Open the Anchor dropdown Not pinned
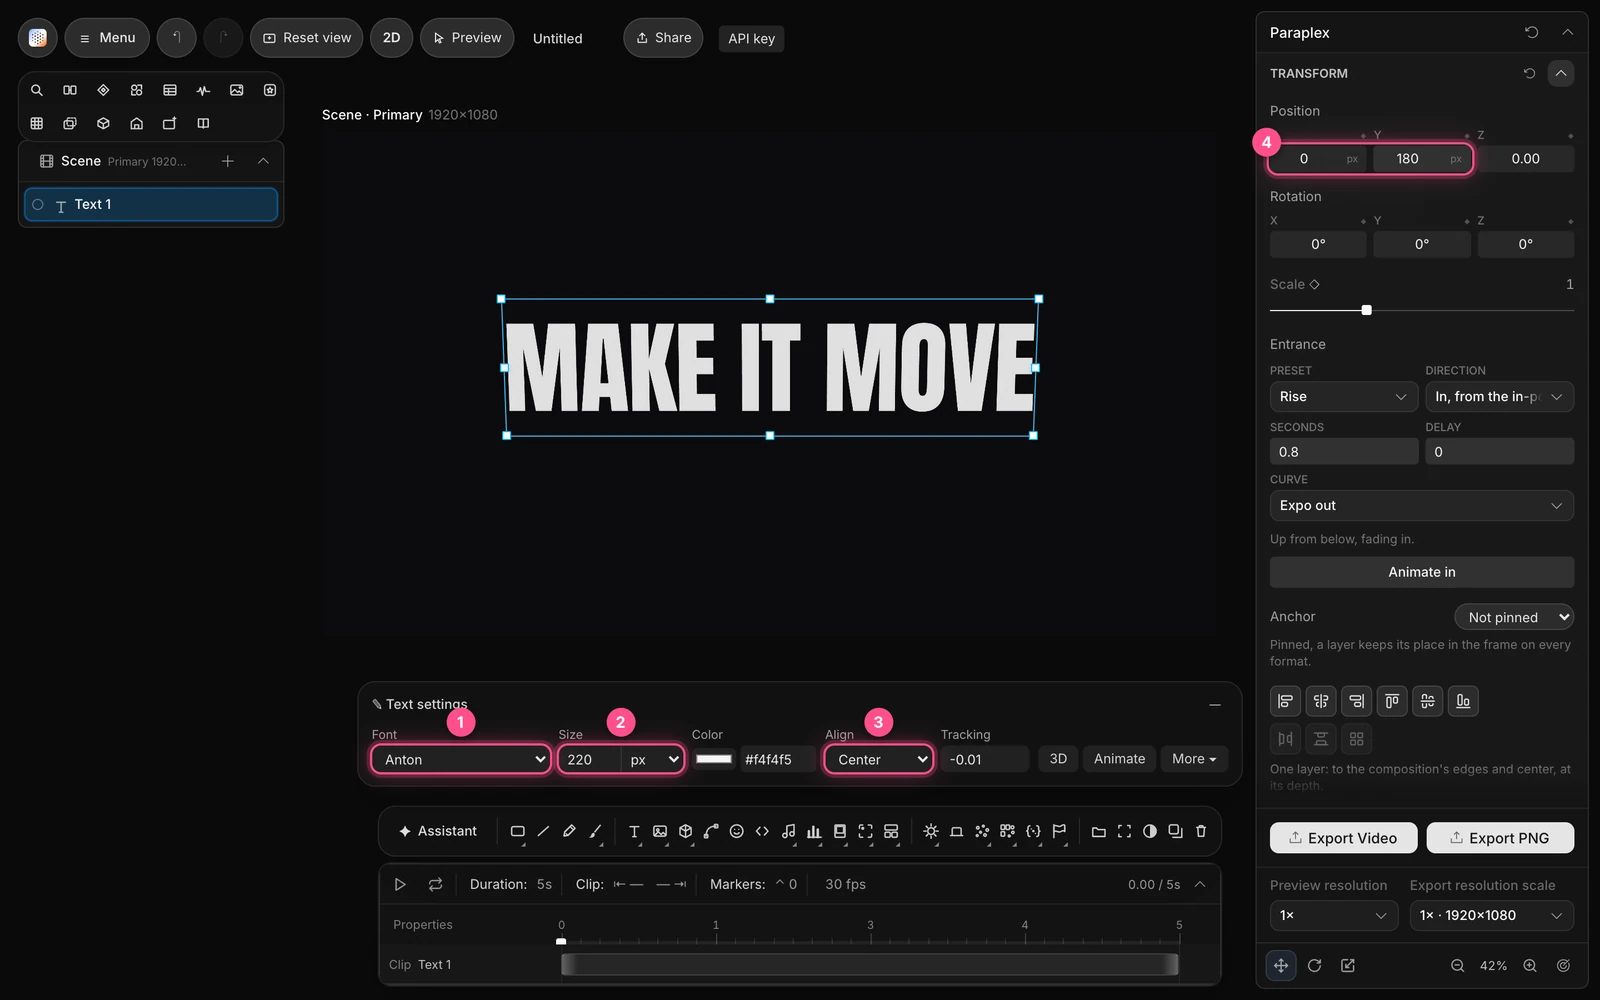Screen dimensions: 1600x1000 coord(1514,617)
